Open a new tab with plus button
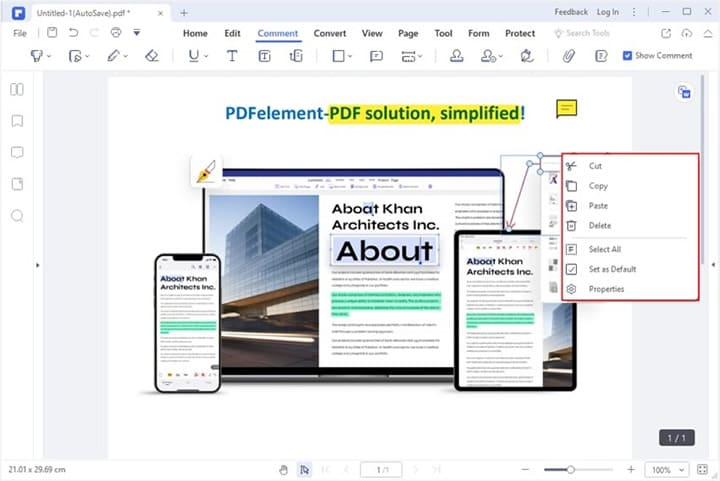720x481 pixels. tap(184, 13)
